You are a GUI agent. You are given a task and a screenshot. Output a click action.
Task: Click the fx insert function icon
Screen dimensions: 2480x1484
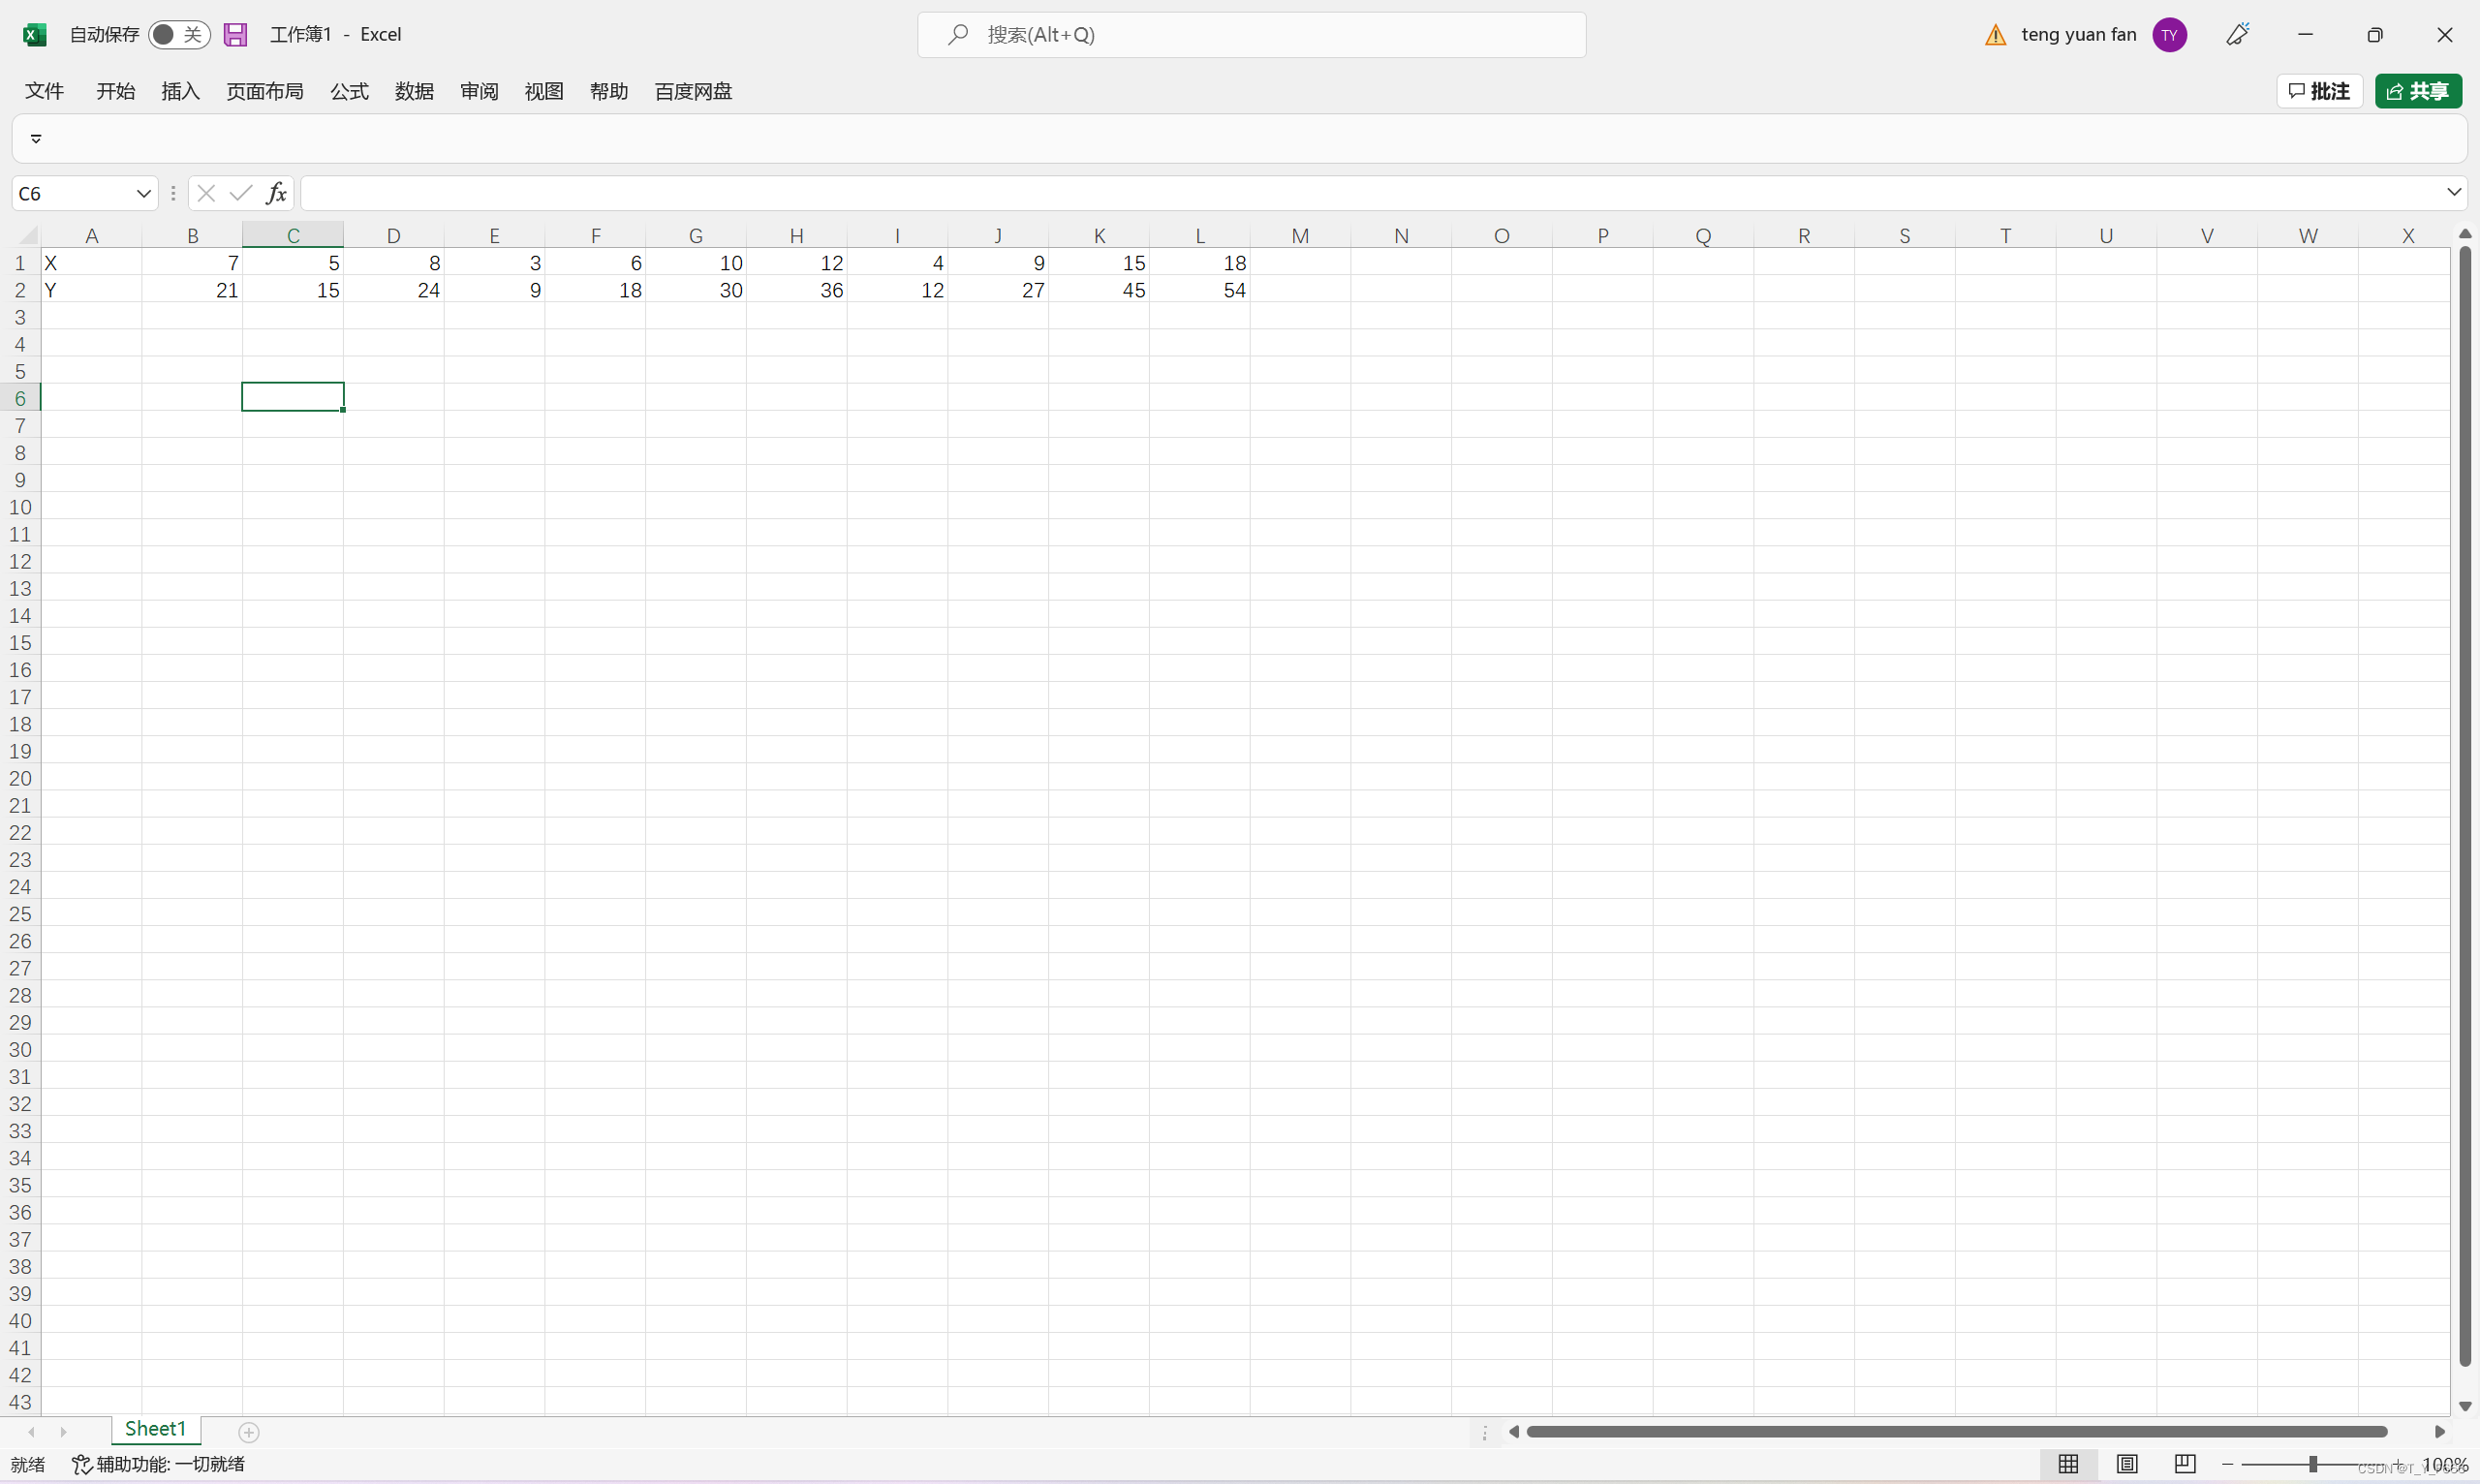tap(276, 193)
